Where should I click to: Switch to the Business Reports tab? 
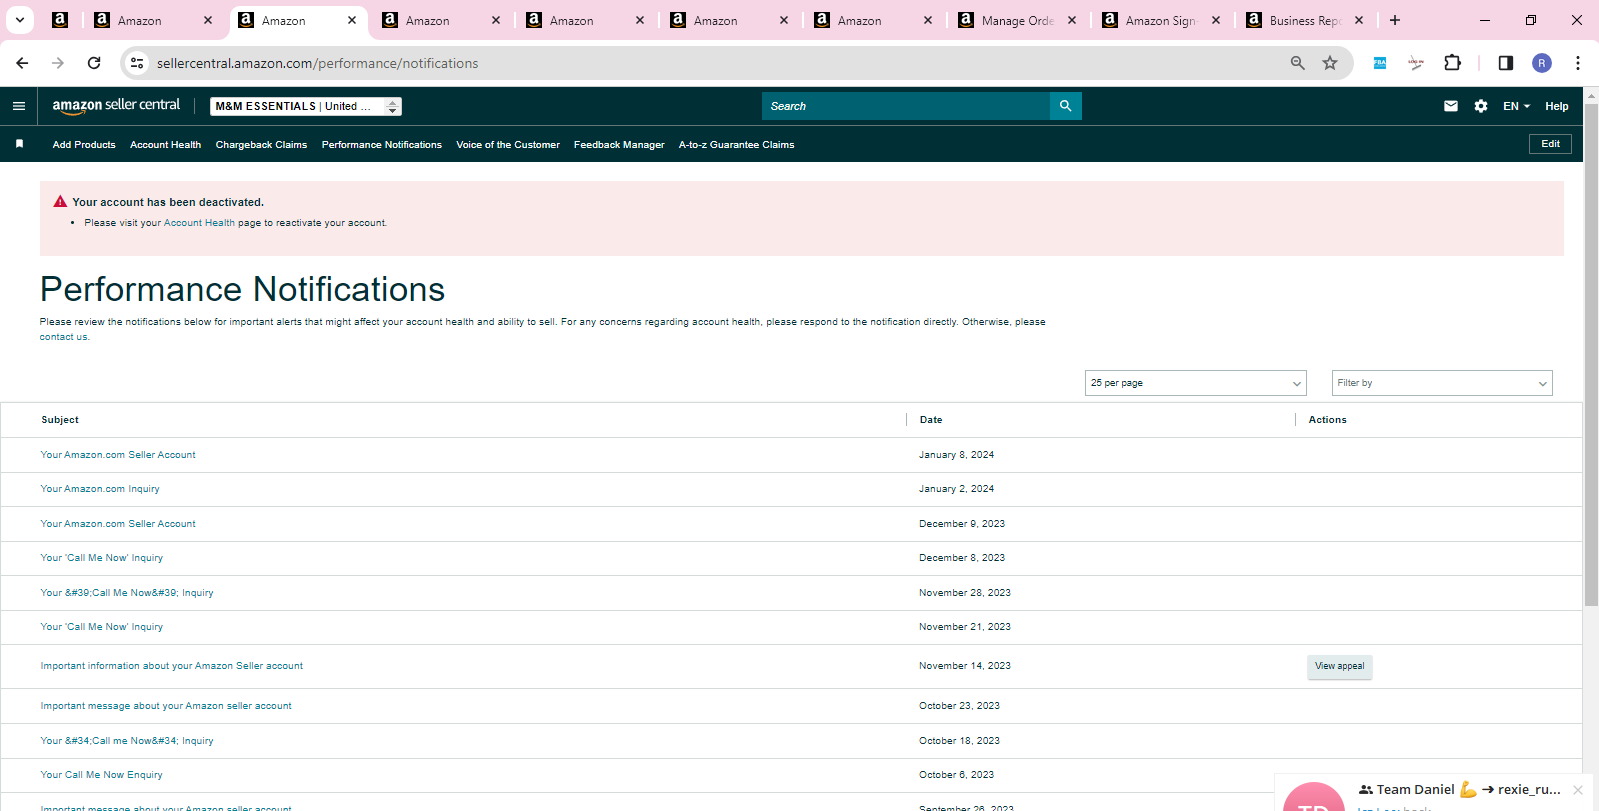1304,20
